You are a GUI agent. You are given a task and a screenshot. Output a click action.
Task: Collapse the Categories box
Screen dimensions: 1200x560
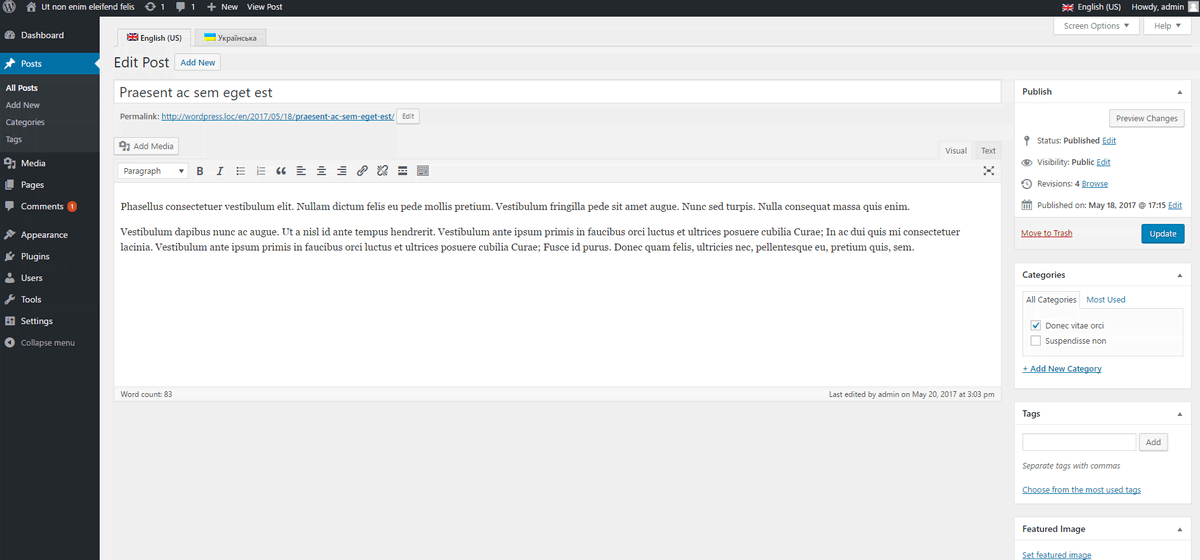click(1180, 274)
